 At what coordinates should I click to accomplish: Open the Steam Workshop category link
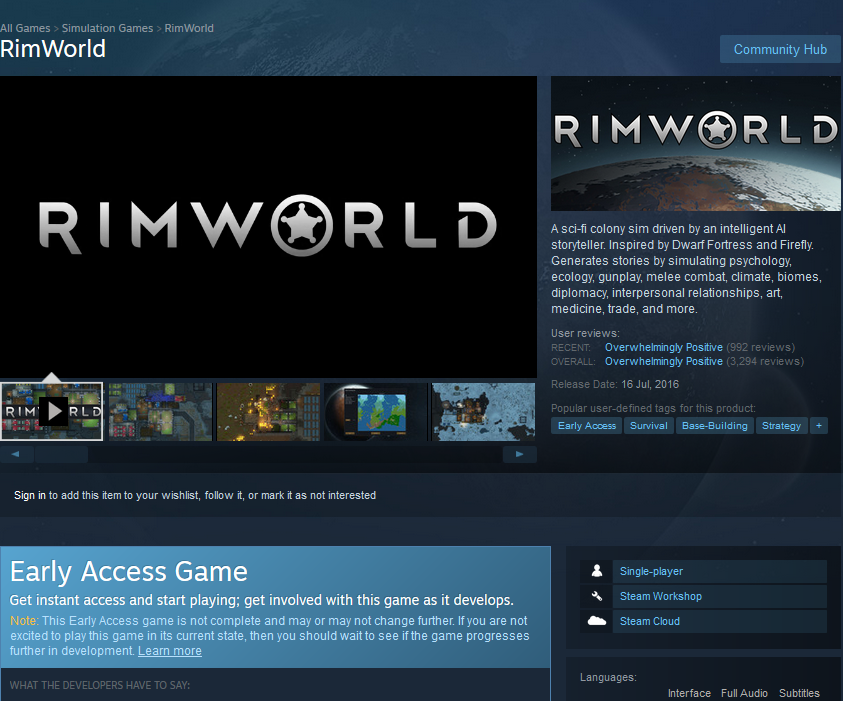[719, 596]
